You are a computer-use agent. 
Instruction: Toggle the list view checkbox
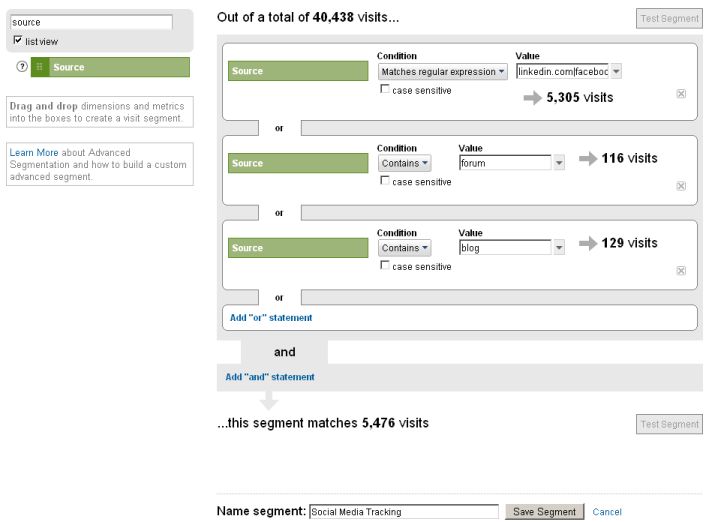(18, 40)
